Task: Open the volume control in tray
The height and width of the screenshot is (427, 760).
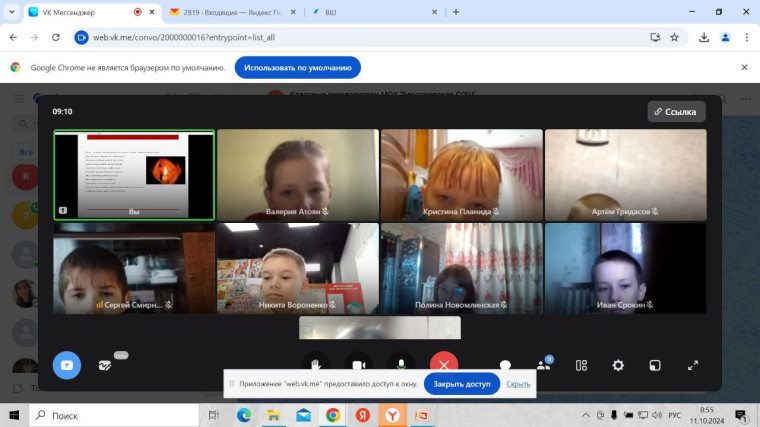Action: (657, 415)
